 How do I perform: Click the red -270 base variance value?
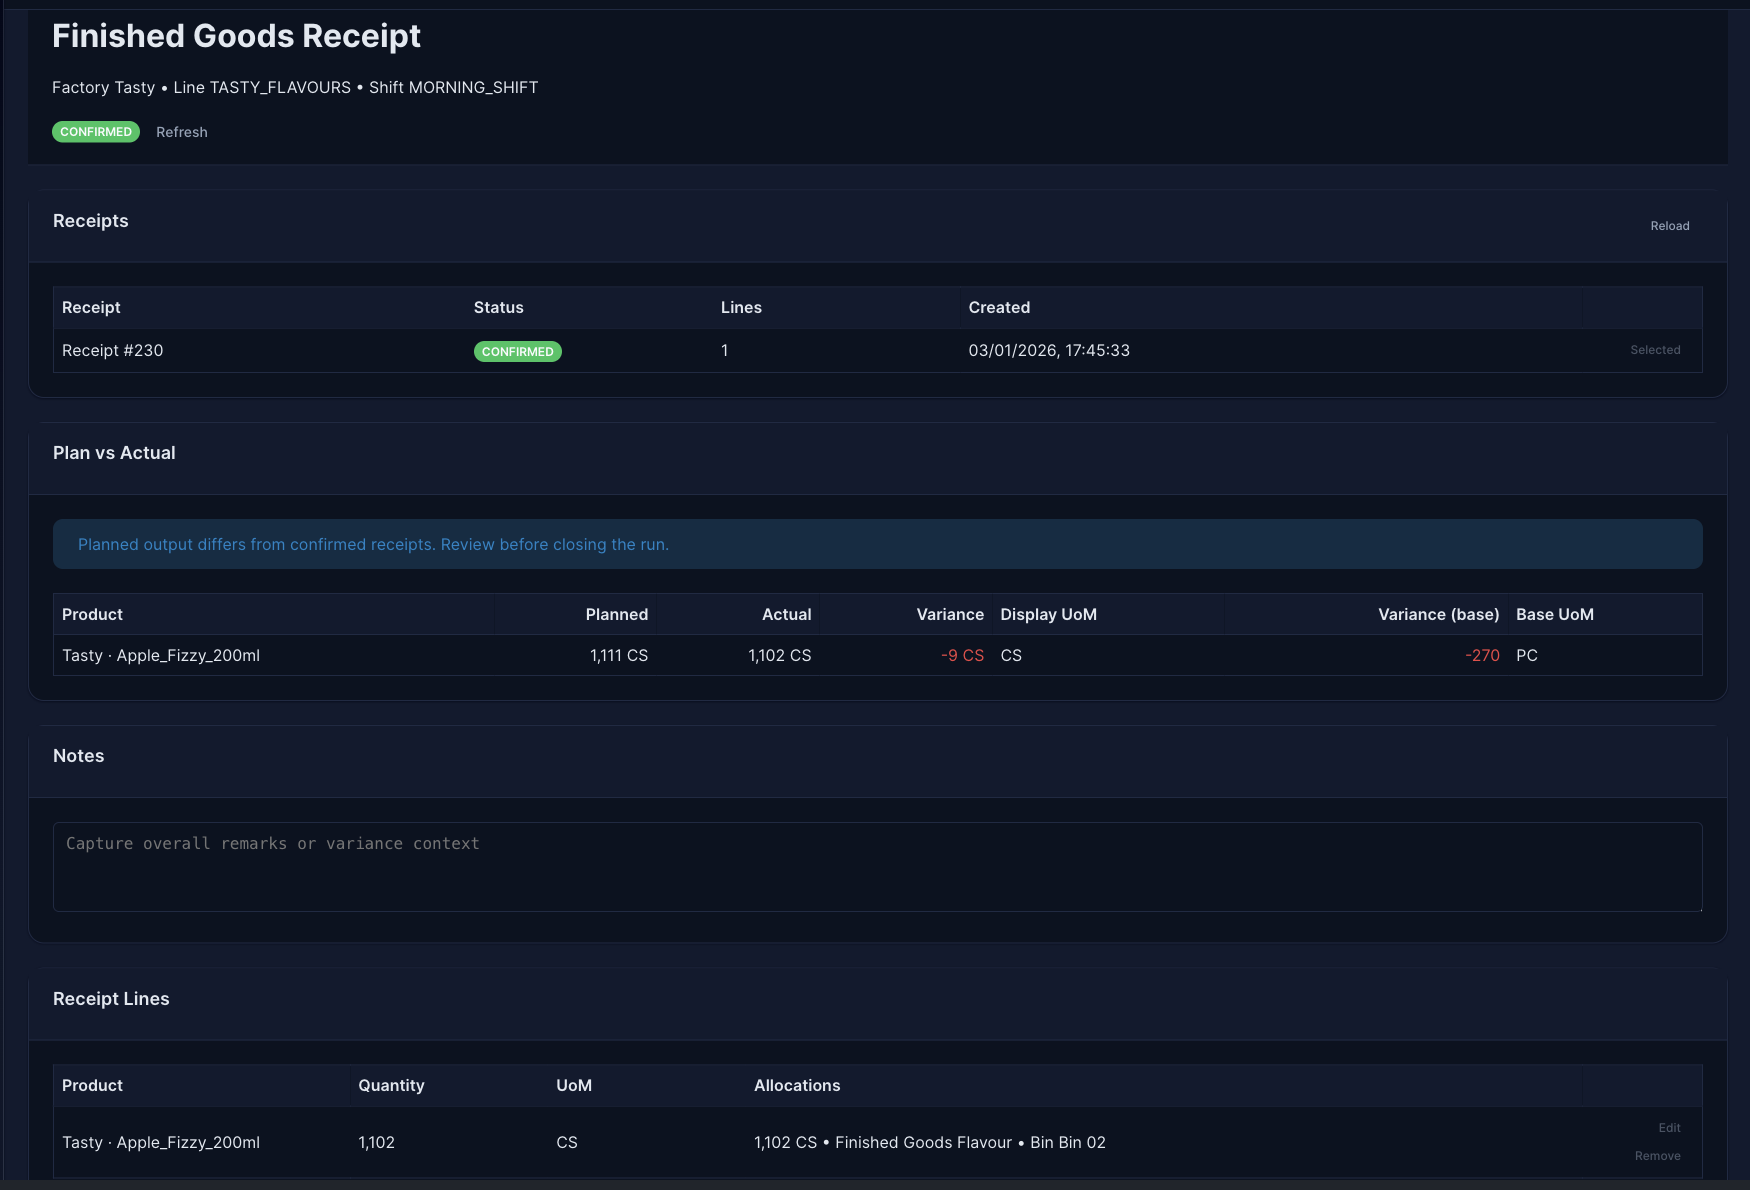point(1482,656)
